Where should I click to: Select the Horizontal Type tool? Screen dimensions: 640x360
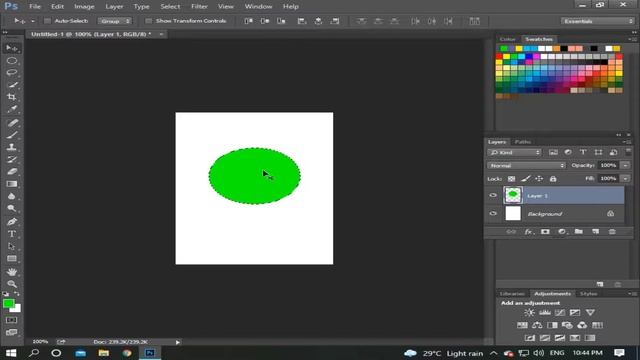(12, 234)
